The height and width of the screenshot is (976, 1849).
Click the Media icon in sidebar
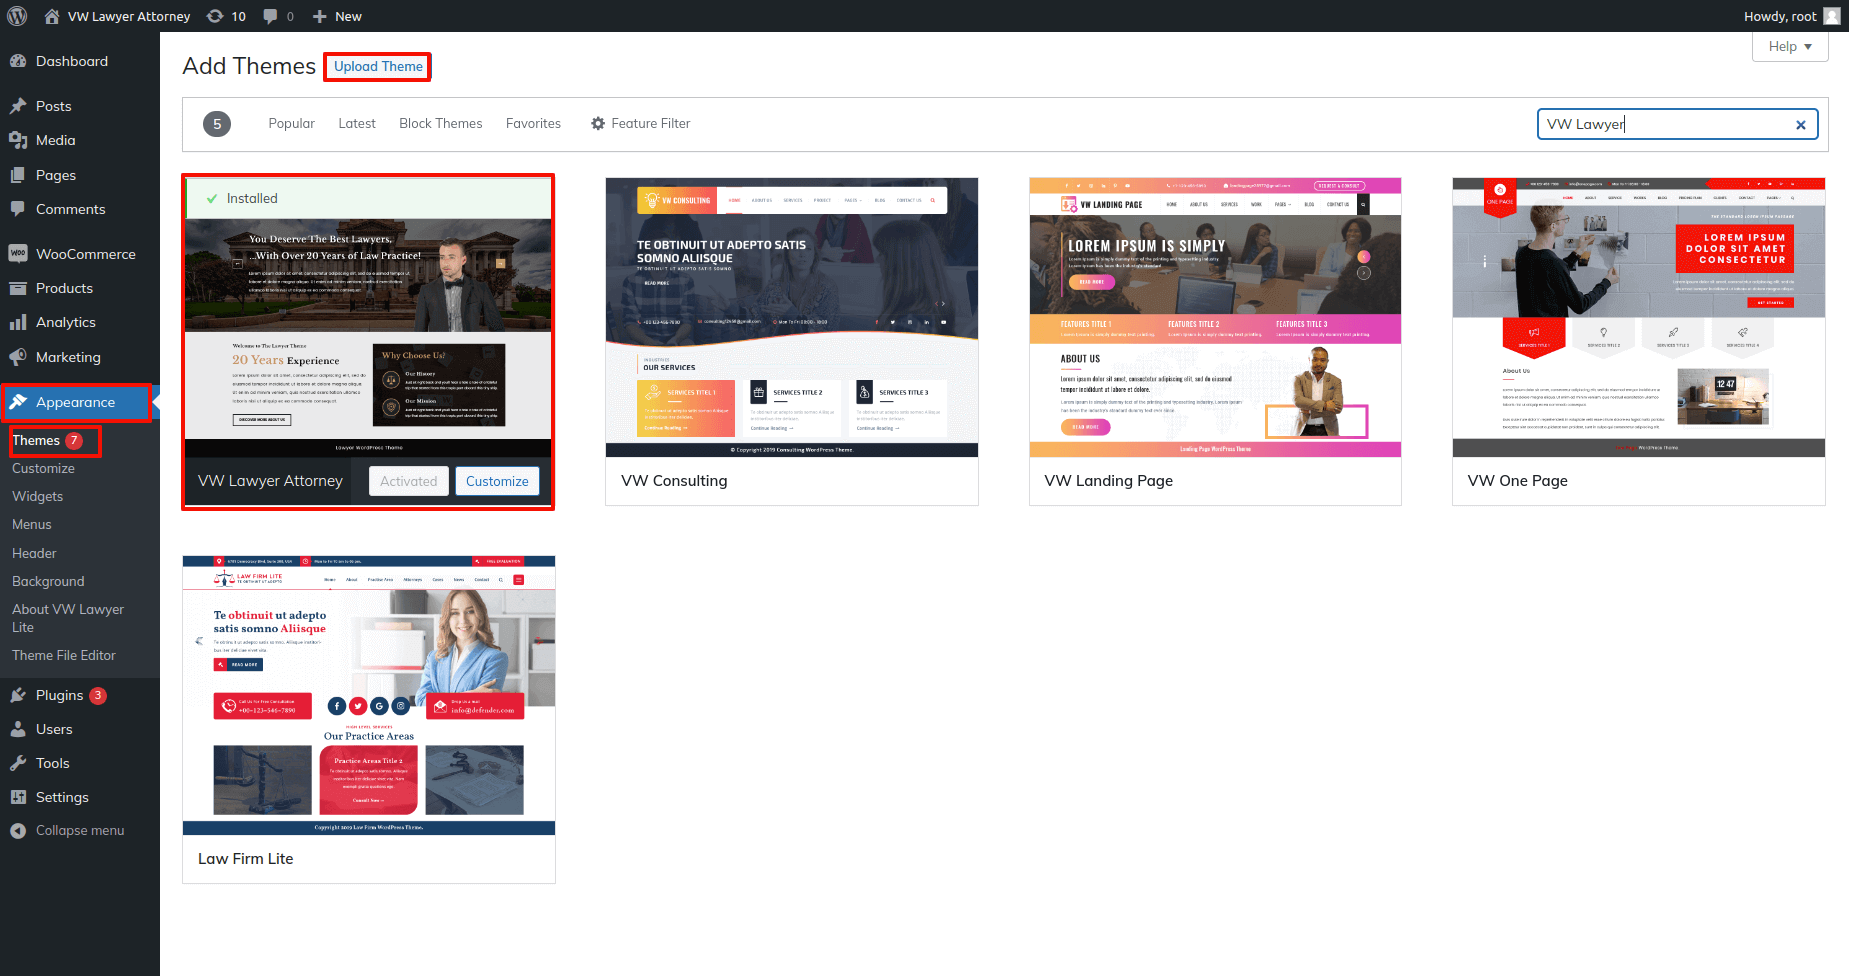[x=18, y=140]
